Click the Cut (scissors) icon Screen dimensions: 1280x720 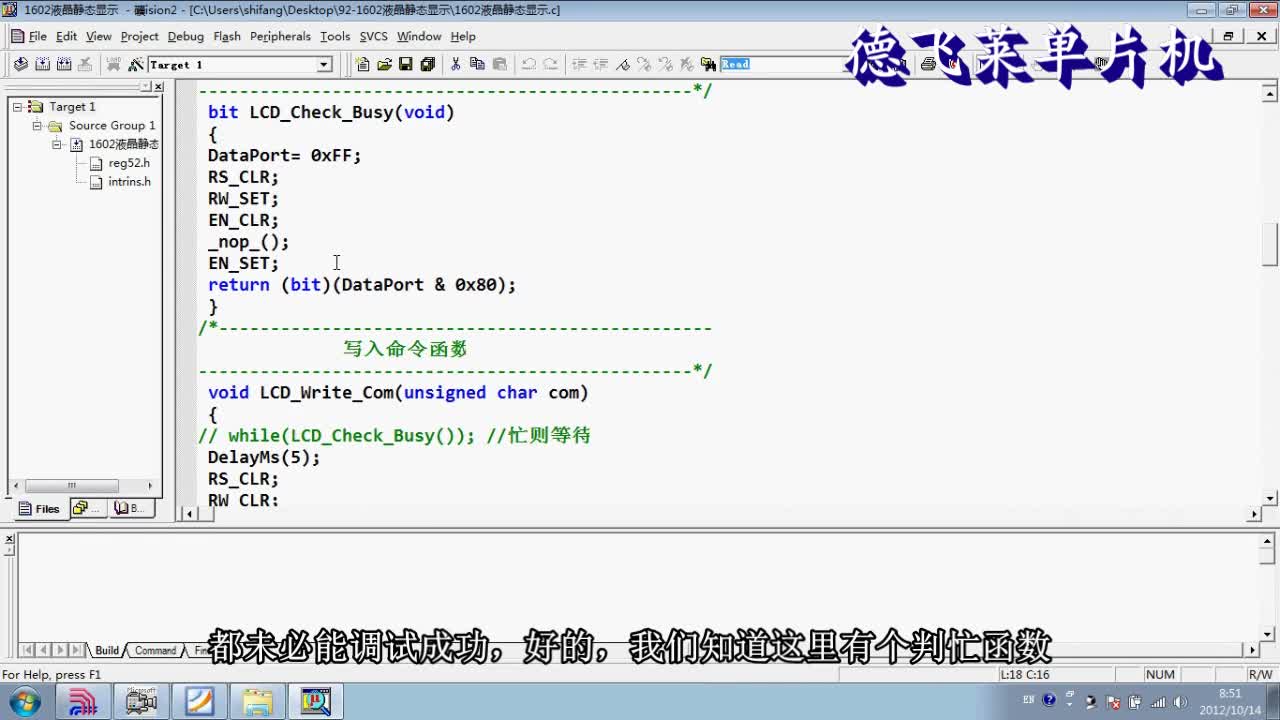coord(455,64)
